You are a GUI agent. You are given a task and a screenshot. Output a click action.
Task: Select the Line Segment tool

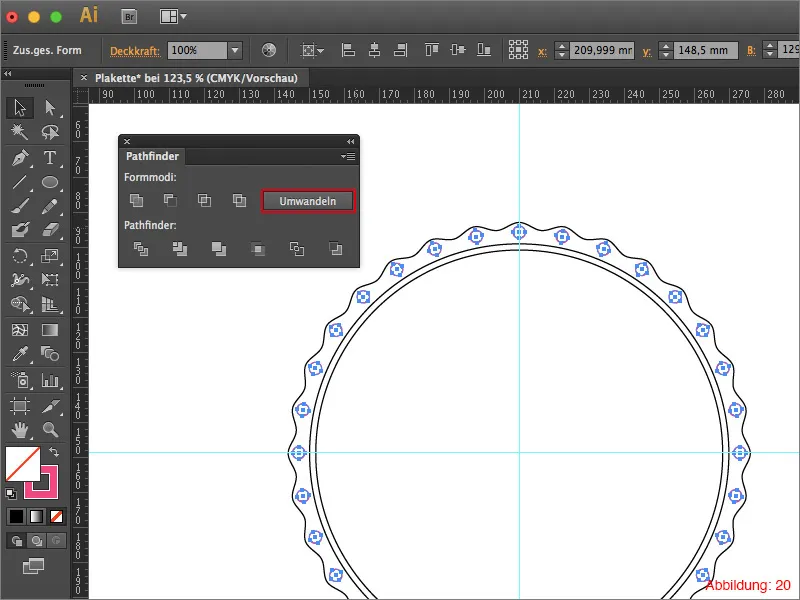20,182
